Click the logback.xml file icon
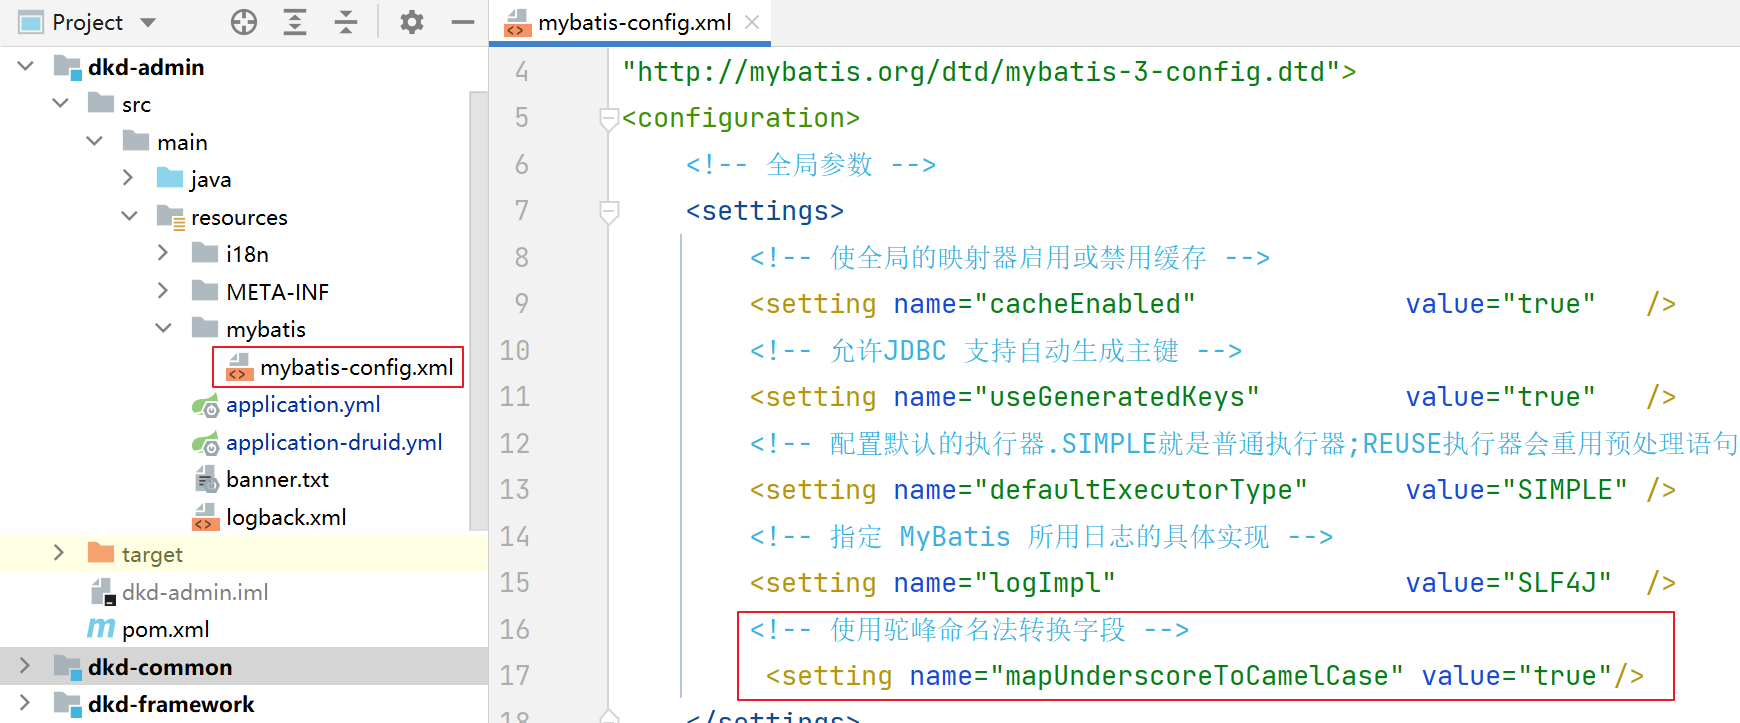The image size is (1740, 723). tap(205, 517)
